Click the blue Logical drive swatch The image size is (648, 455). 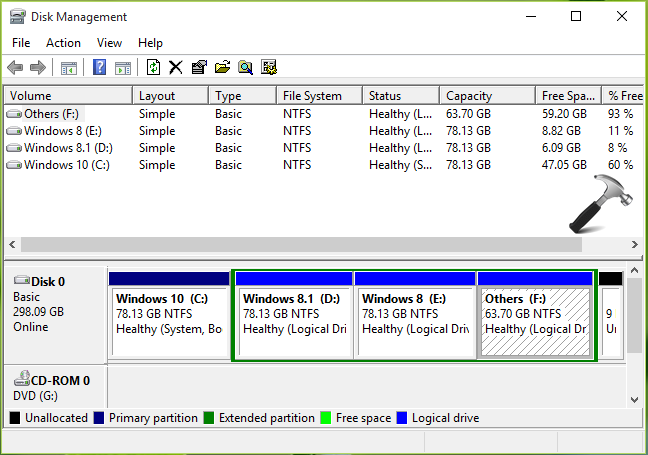pyautogui.click(x=402, y=418)
